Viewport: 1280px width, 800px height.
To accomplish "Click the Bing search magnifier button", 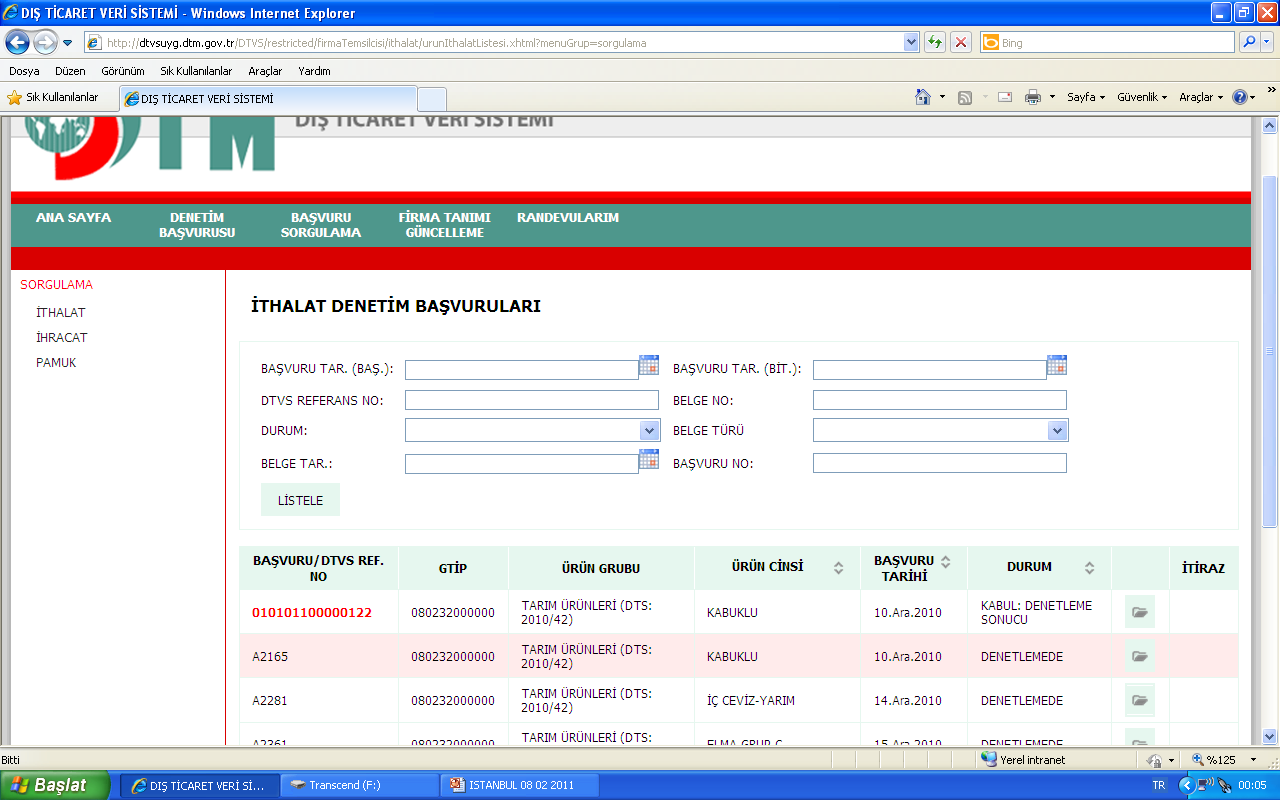I will point(1249,42).
